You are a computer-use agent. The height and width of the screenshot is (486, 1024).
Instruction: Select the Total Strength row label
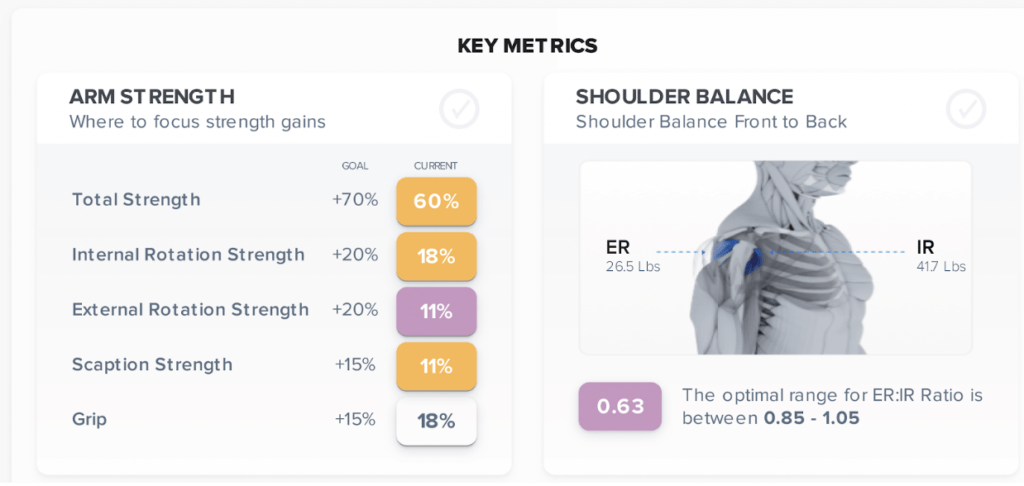(136, 200)
